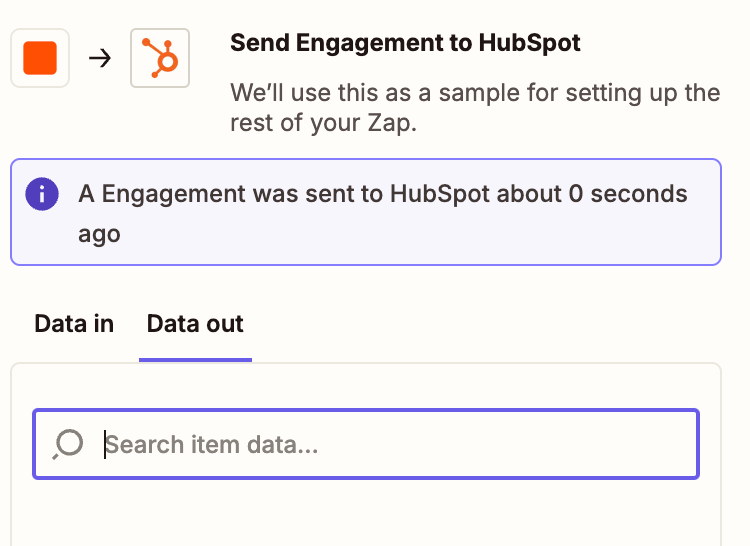The image size is (750, 546).
Task: Click the purple info icon in the banner
Action: point(42,193)
